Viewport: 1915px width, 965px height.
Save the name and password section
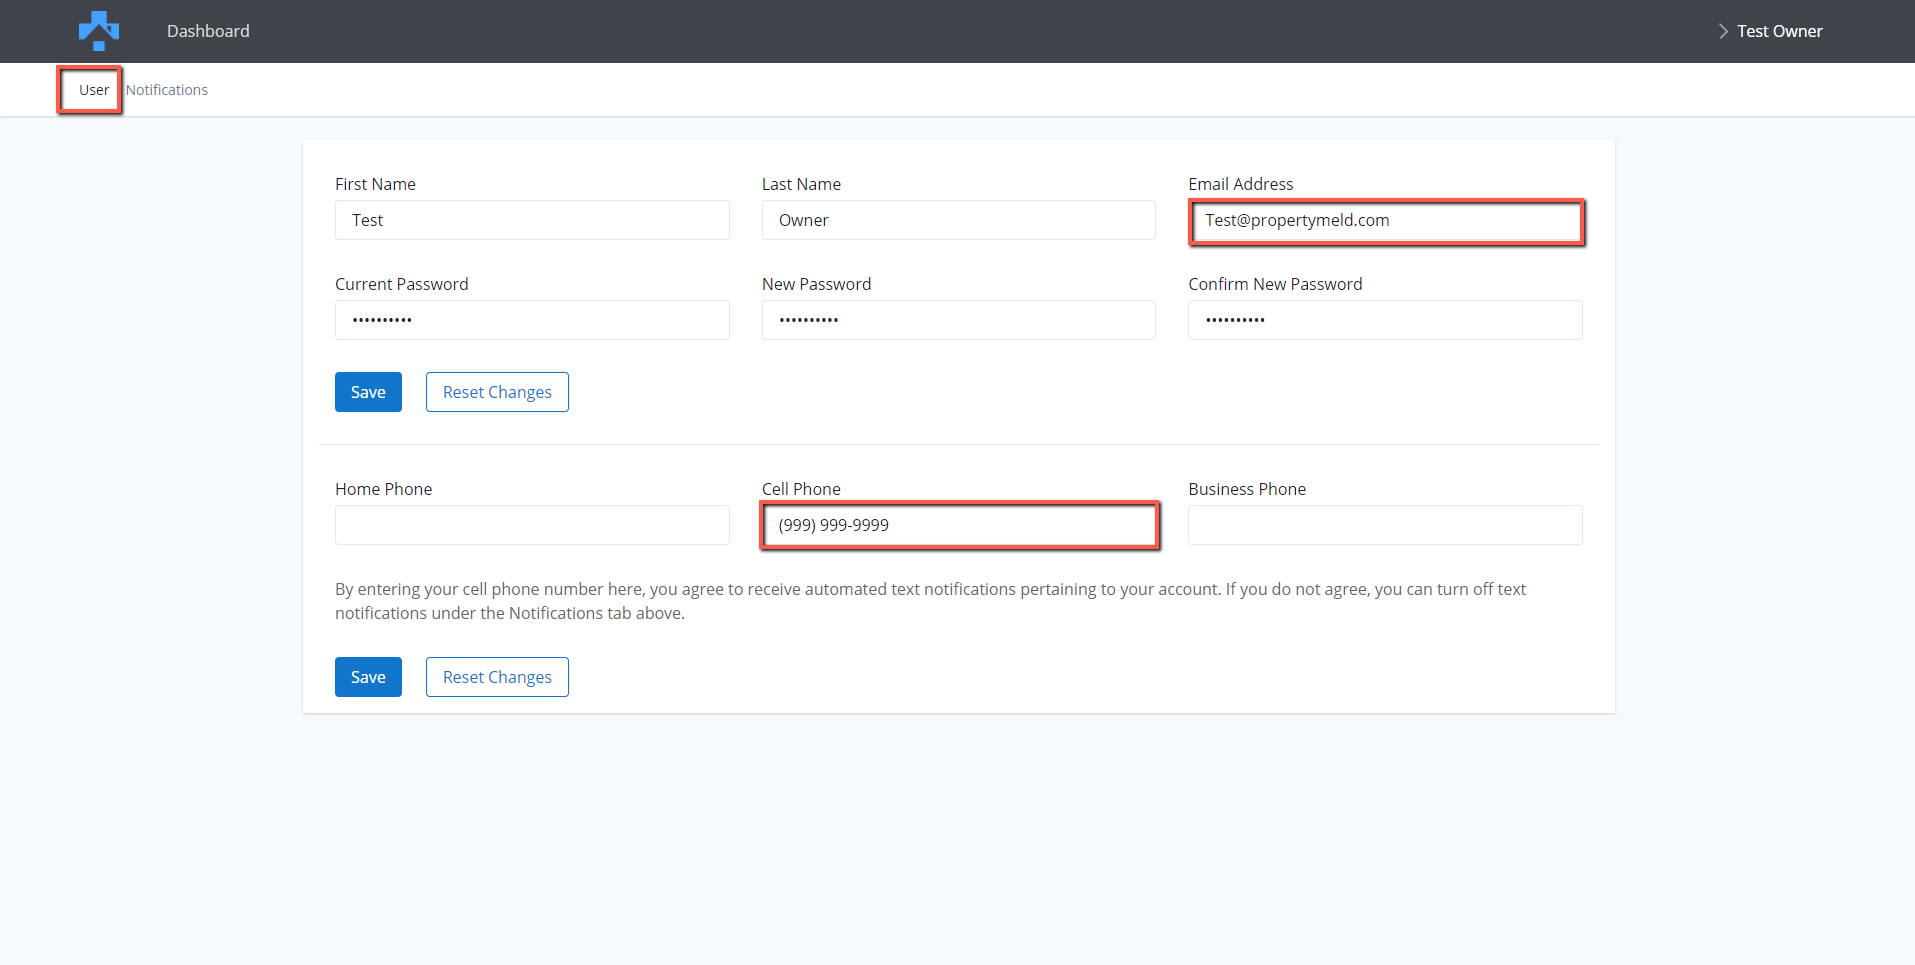pyautogui.click(x=368, y=392)
